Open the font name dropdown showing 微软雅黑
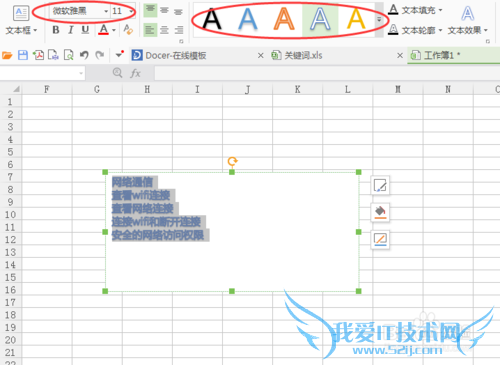Image resolution: width=500 pixels, height=365 pixels. (106, 11)
